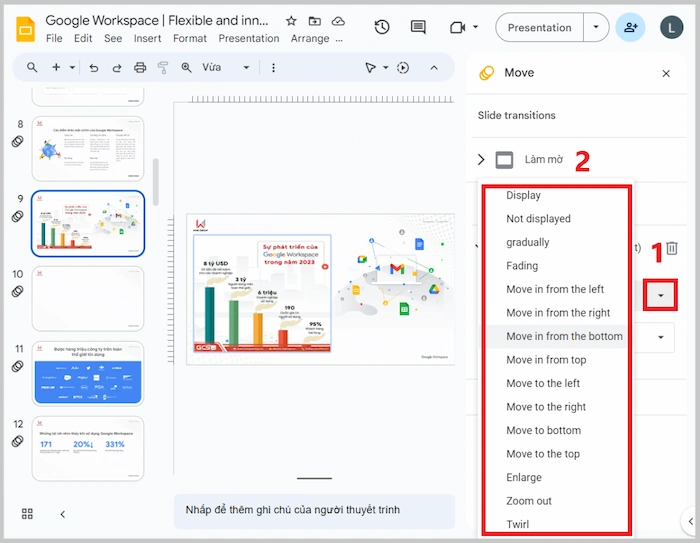The image size is (700, 543).
Task: Click the motion play circle icon
Action: click(403, 68)
